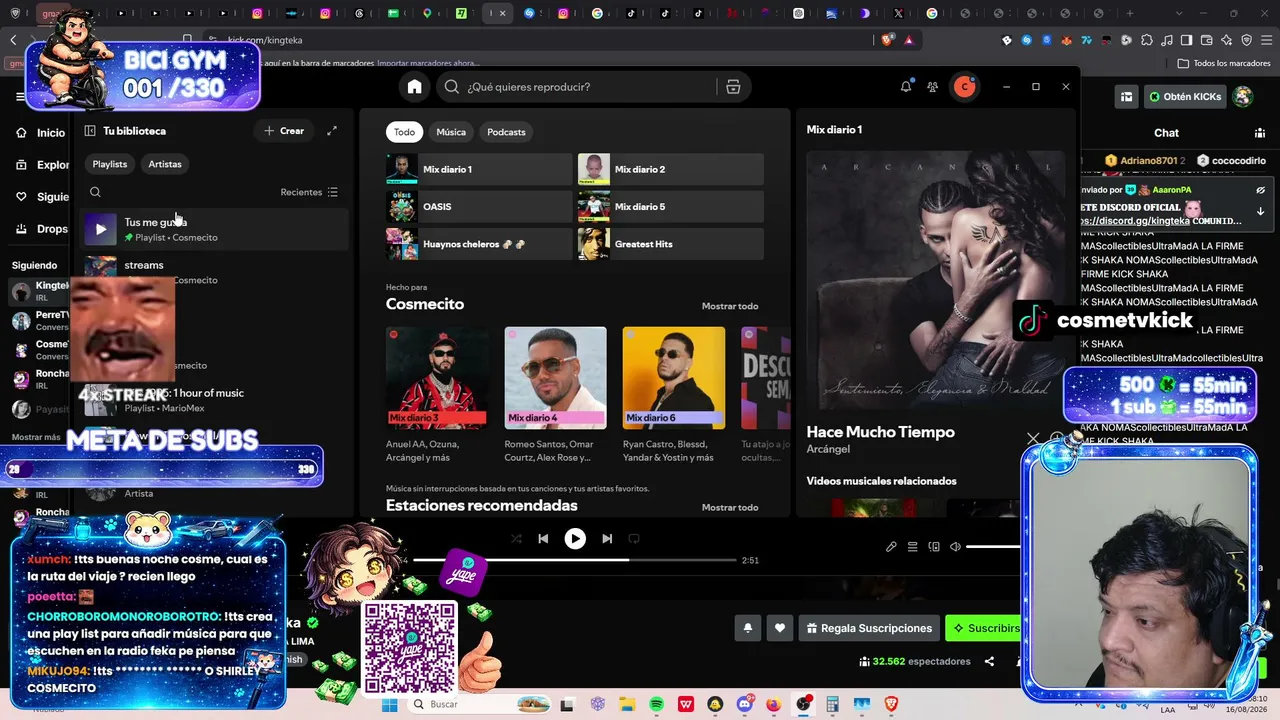
Task: Toggle shuffle in the Spotify player
Action: (516, 538)
